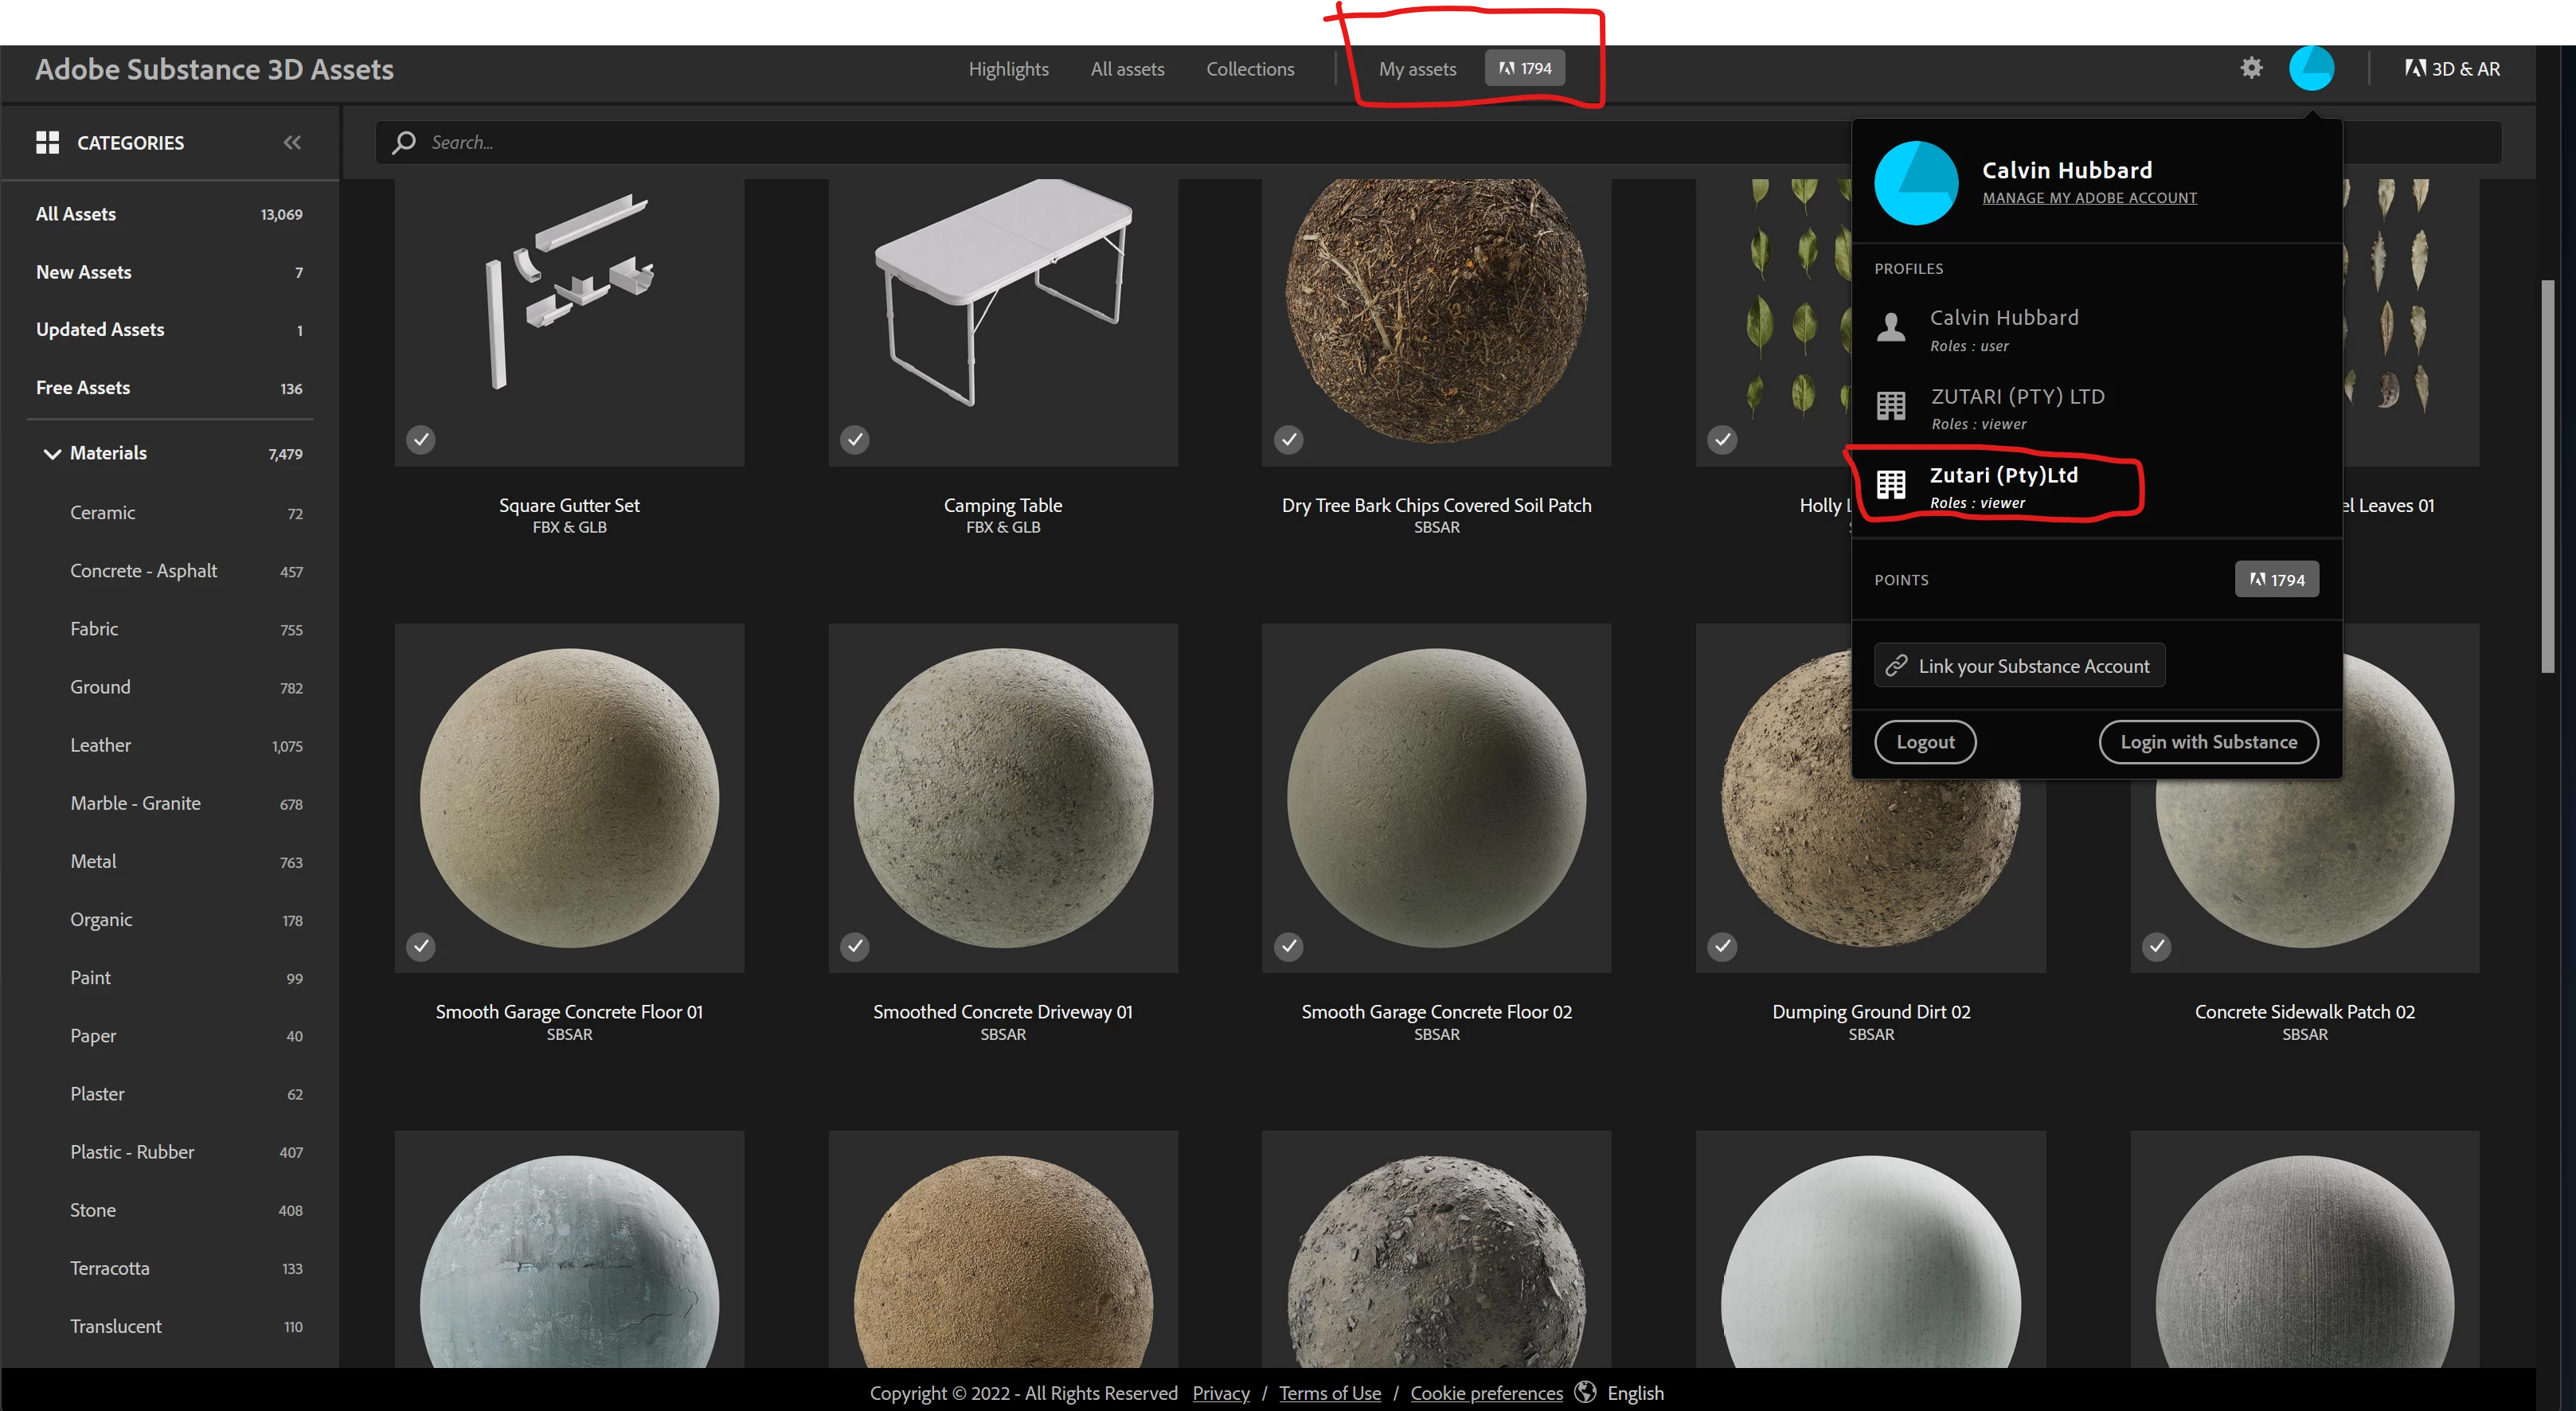Select the ZUTARI (PTY) LTD building profile icon
This screenshot has height=1411, width=2576.
1890,405
